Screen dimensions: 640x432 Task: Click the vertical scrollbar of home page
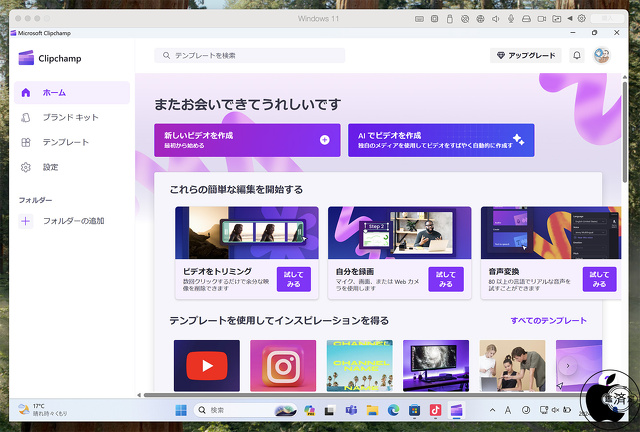[x=624, y=131]
